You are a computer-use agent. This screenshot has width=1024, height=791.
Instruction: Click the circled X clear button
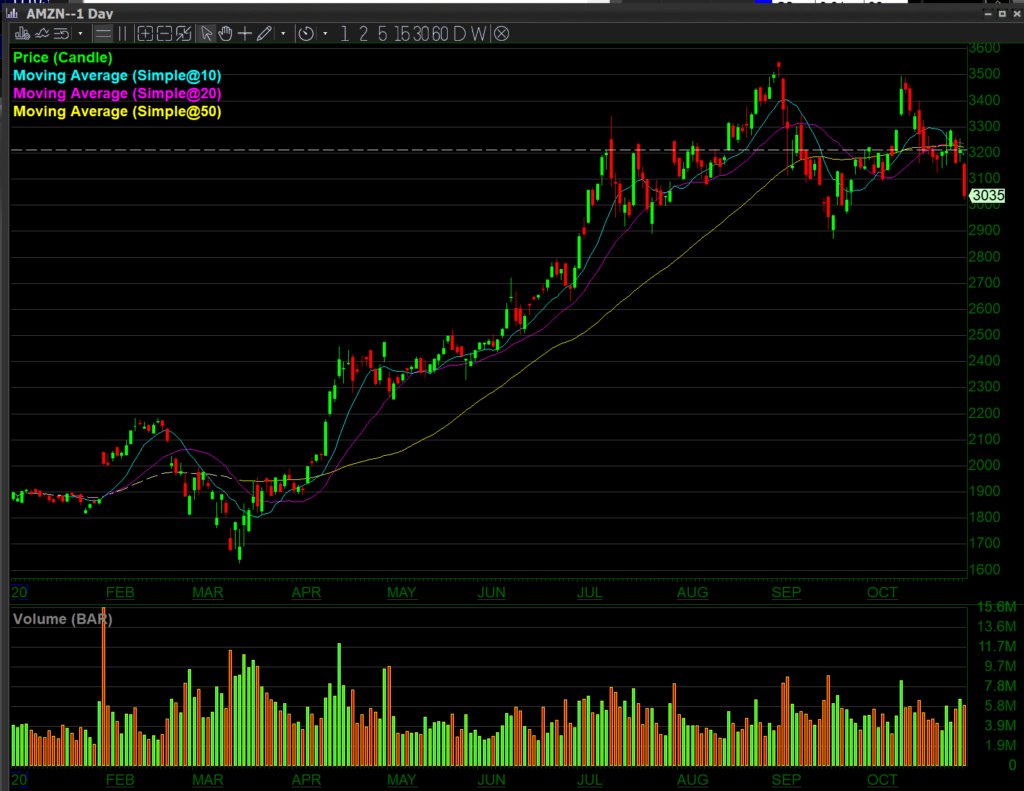click(x=501, y=34)
